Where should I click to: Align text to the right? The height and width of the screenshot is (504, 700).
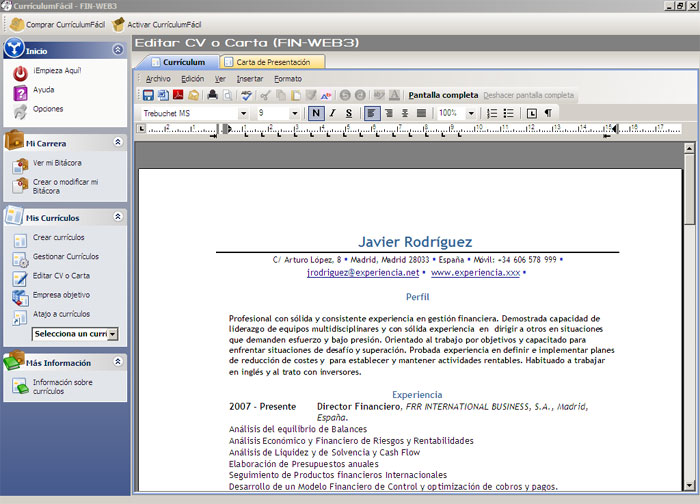coord(388,113)
